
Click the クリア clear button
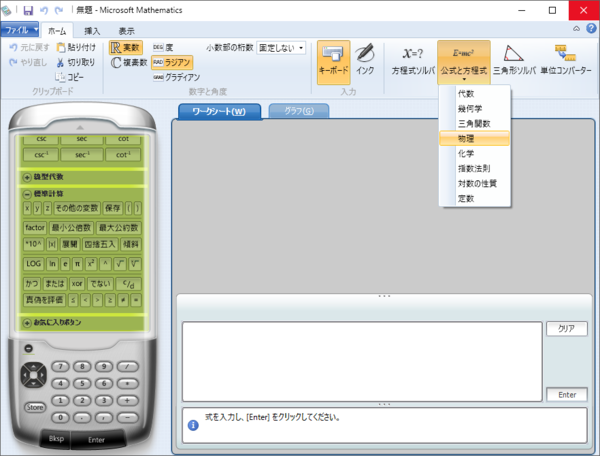tap(567, 328)
